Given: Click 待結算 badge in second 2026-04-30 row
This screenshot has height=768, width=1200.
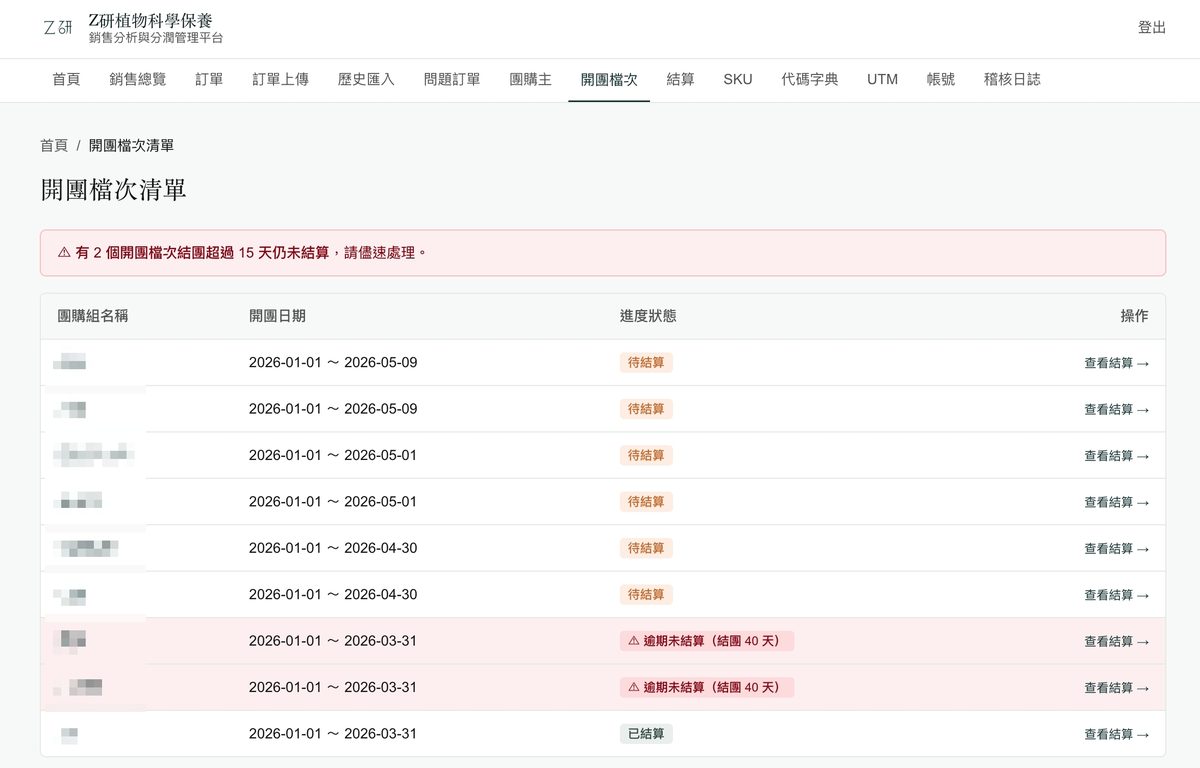Looking at the screenshot, I should 646,595.
